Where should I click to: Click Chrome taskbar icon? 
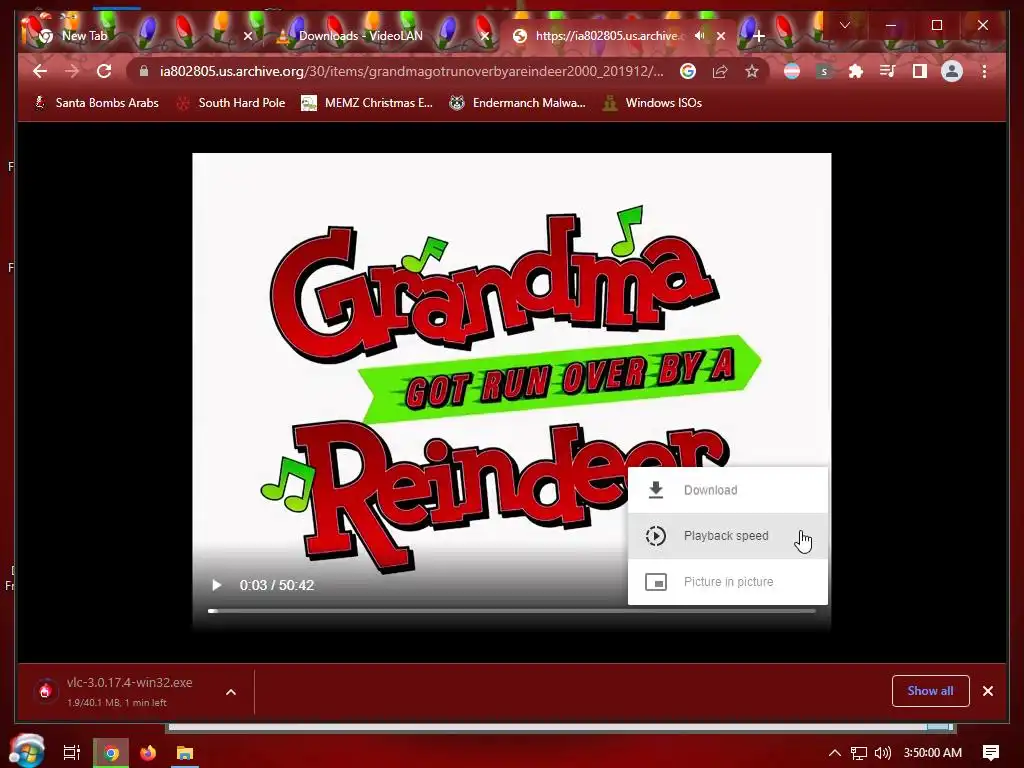(111, 753)
